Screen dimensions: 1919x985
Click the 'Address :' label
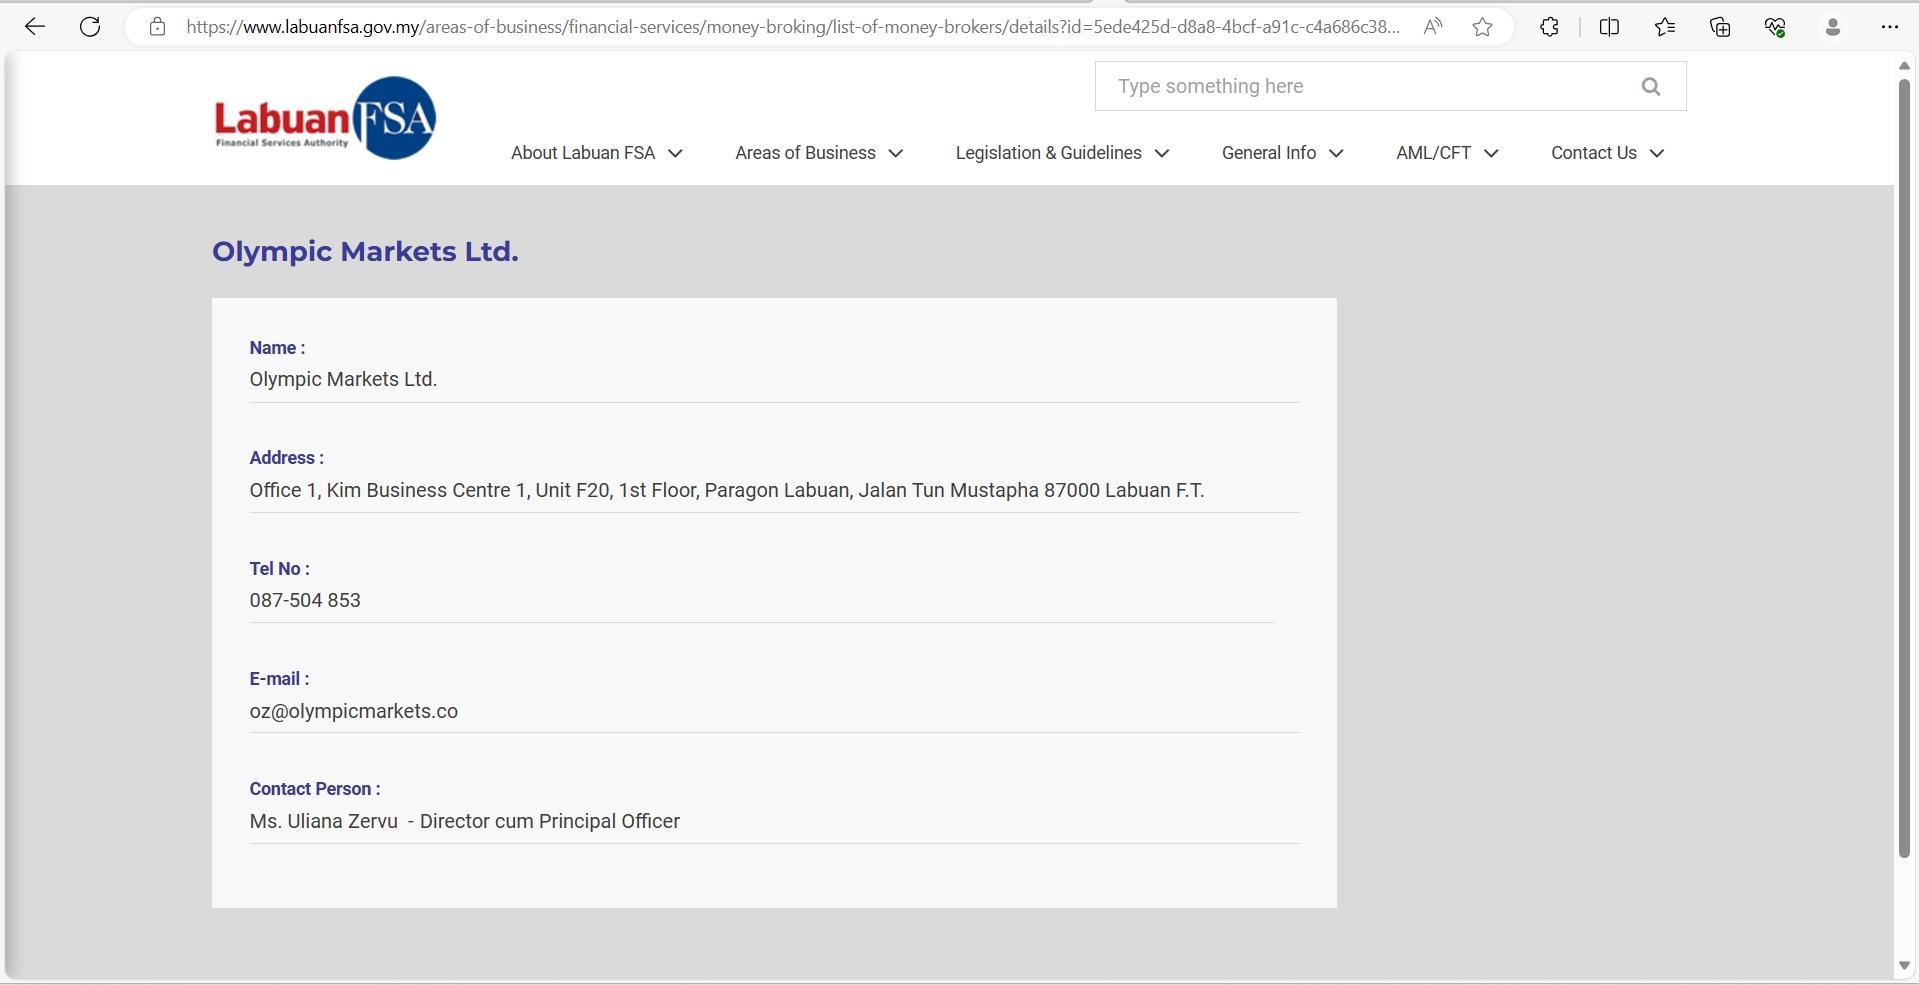[x=287, y=458]
